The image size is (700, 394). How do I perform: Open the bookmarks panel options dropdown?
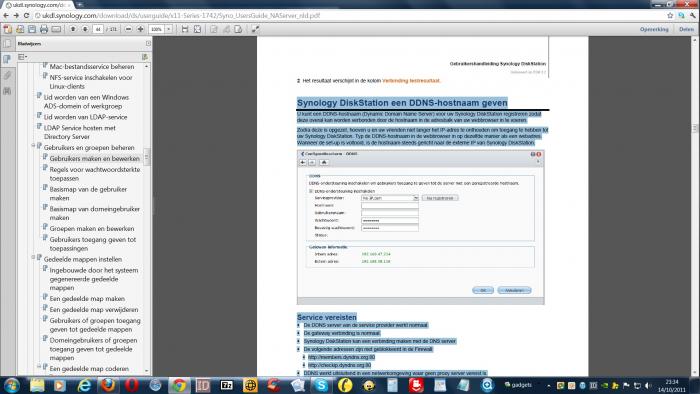pos(22,57)
